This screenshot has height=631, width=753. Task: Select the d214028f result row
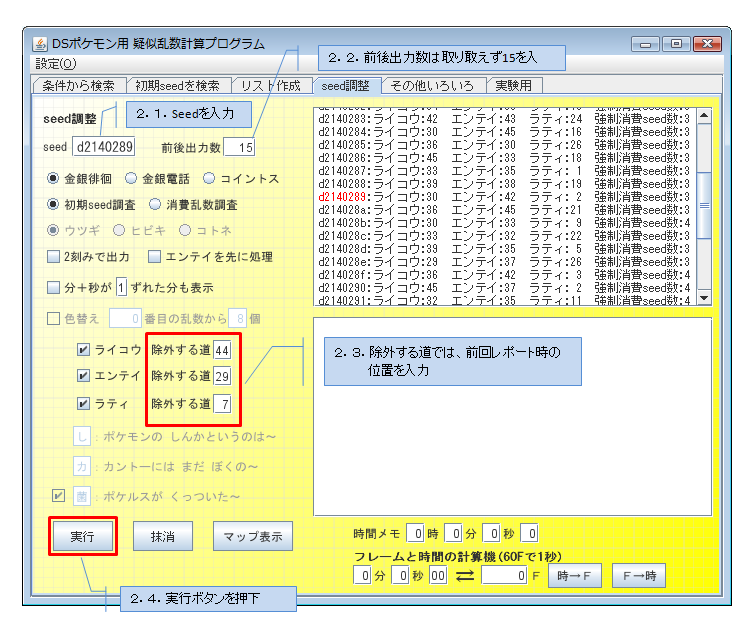pyautogui.click(x=504, y=275)
